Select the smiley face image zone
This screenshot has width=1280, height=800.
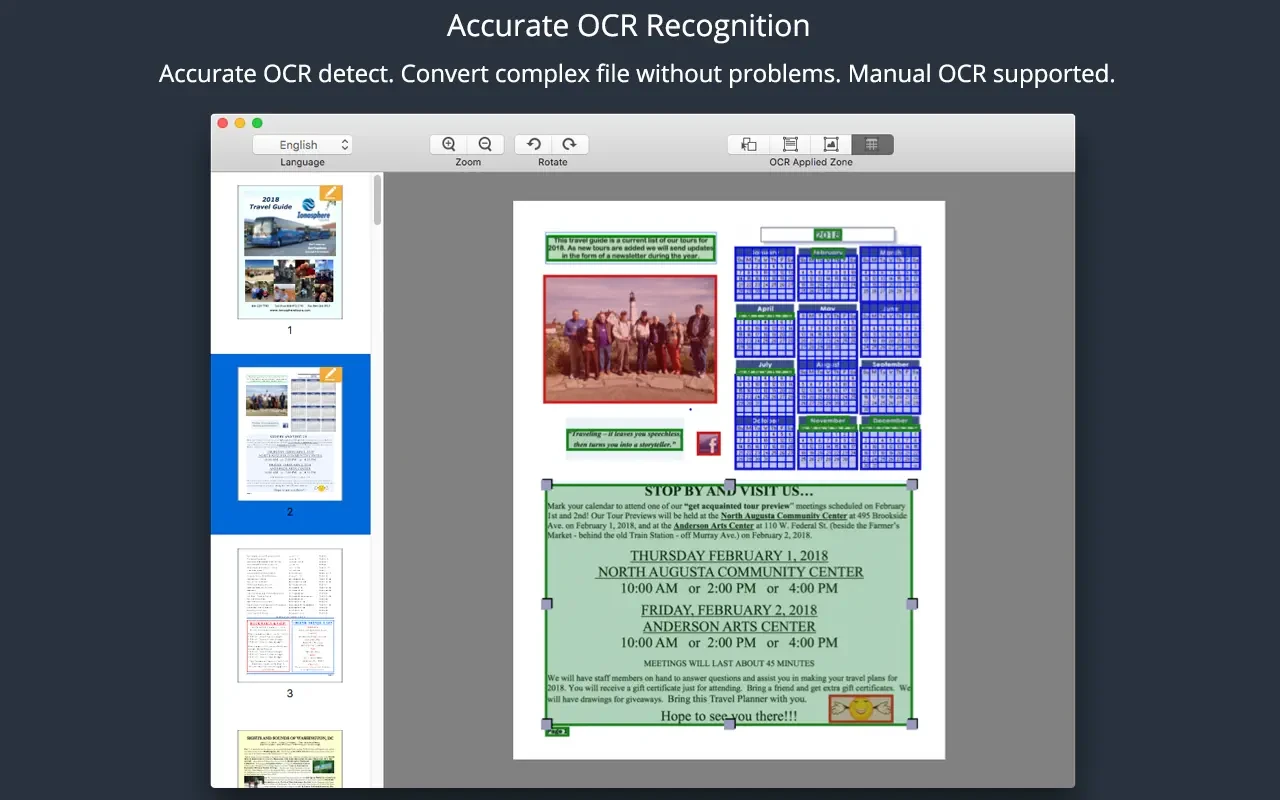860,709
